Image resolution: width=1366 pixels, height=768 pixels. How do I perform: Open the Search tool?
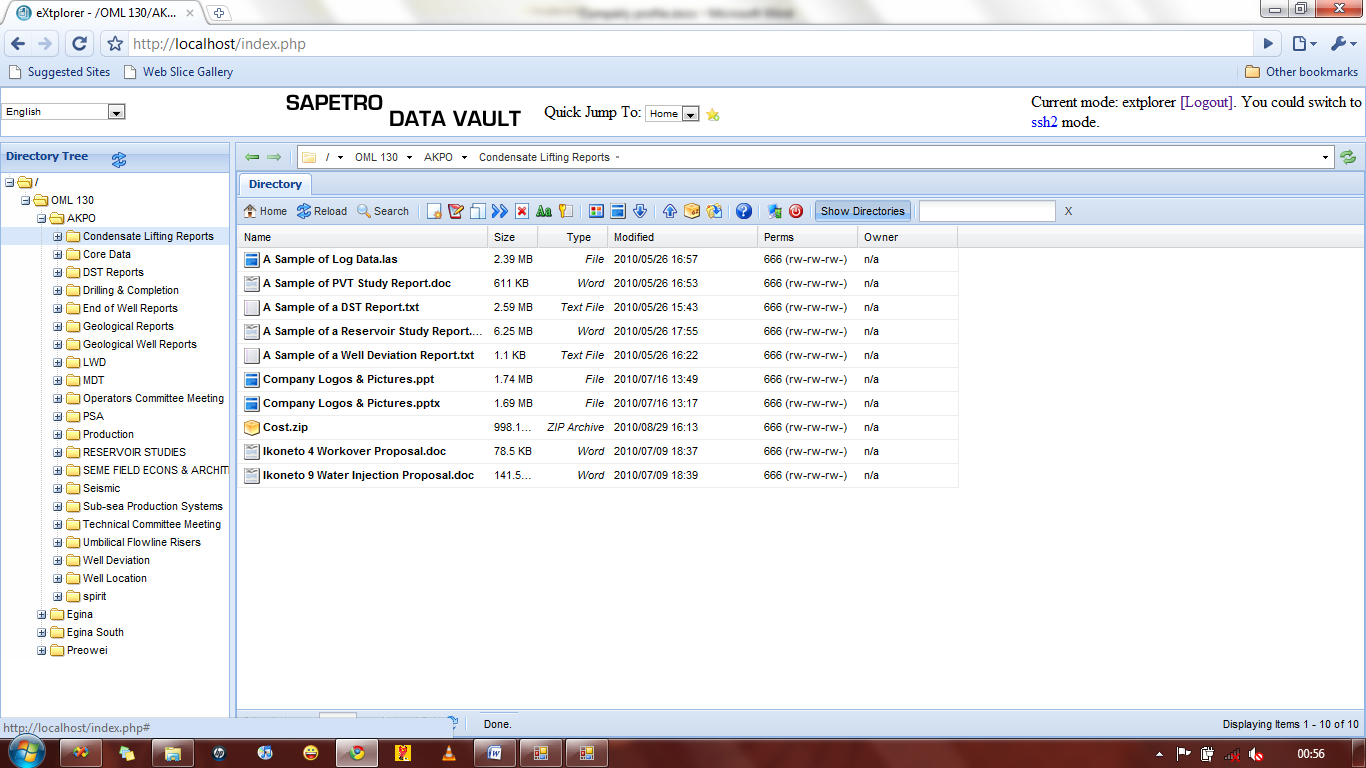pos(383,211)
